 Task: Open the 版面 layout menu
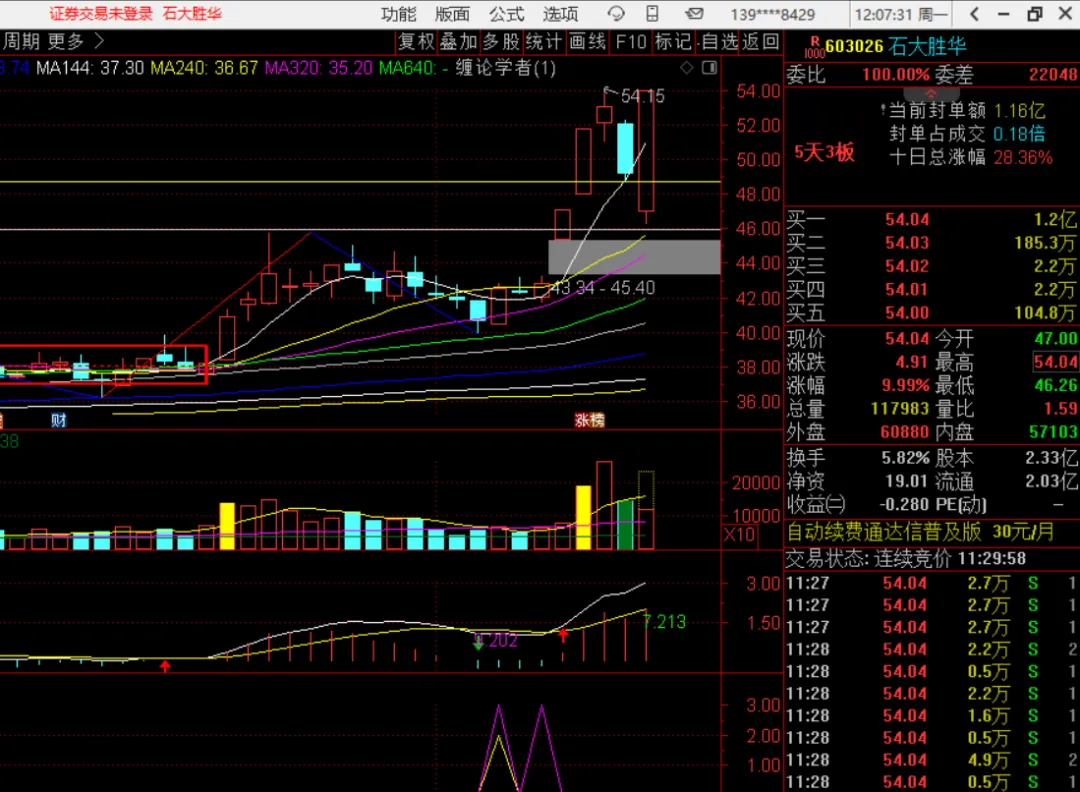[x=452, y=14]
